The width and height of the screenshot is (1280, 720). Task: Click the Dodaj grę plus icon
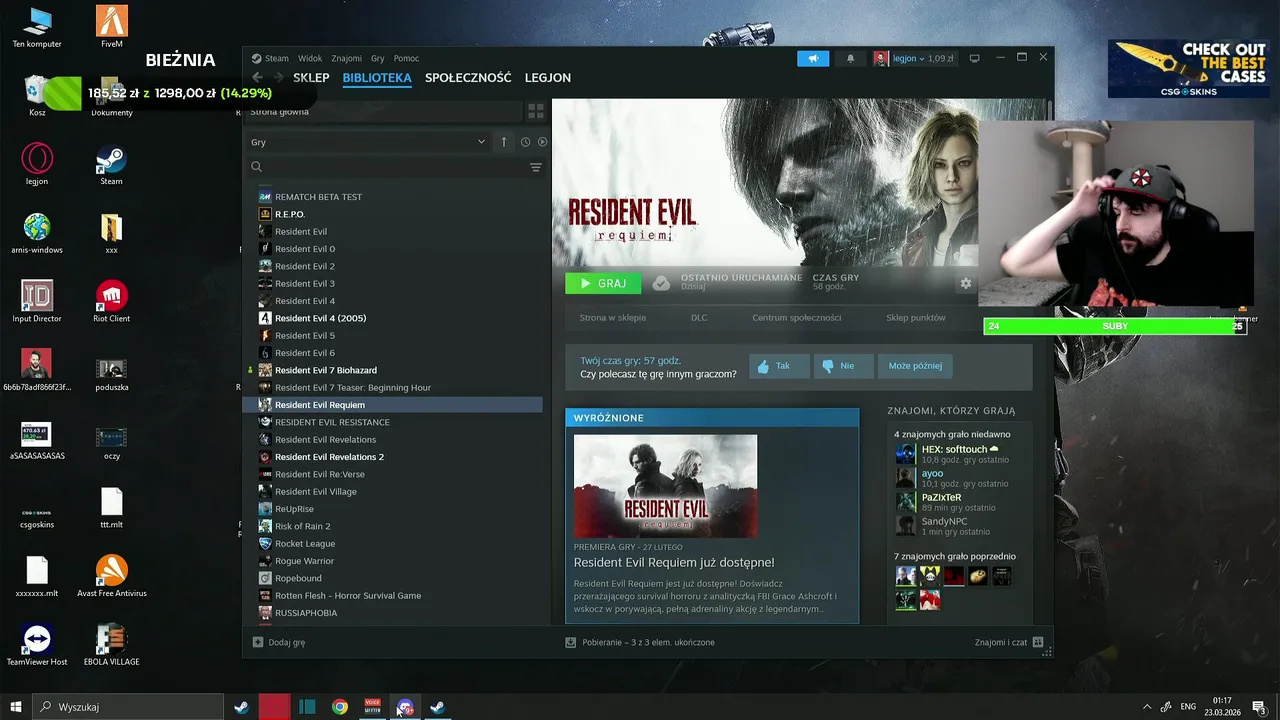[258, 642]
